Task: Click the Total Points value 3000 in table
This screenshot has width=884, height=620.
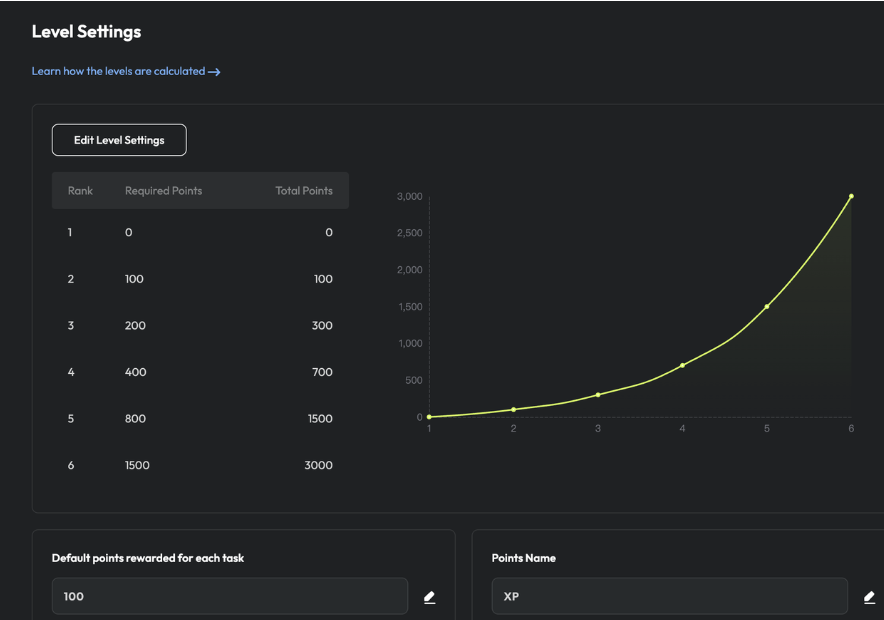Action: tap(318, 465)
